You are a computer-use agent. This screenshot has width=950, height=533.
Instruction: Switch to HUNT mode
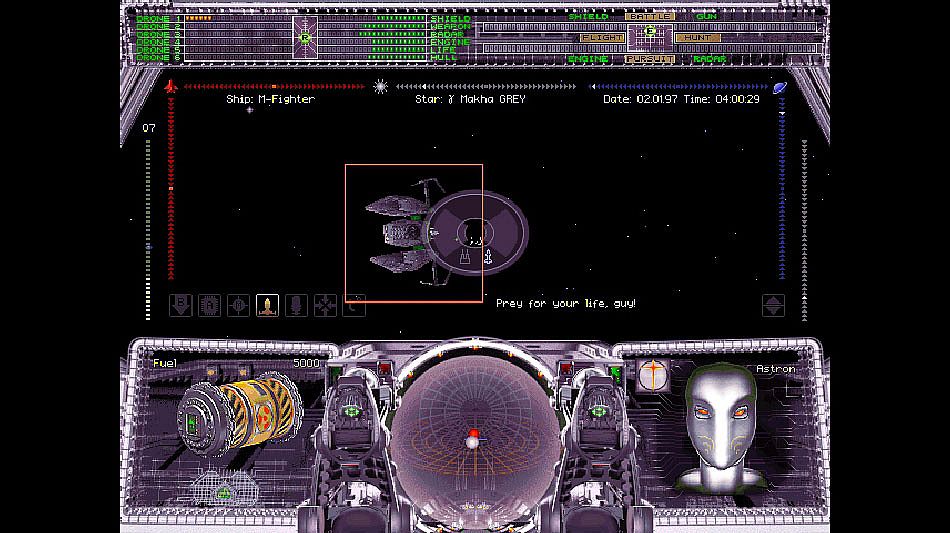pyautogui.click(x=698, y=38)
